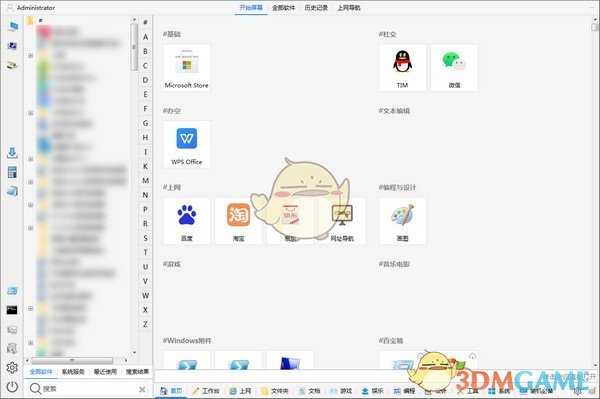Click the download arrow sidebar icon
The height and width of the screenshot is (399, 600).
tap(12, 153)
